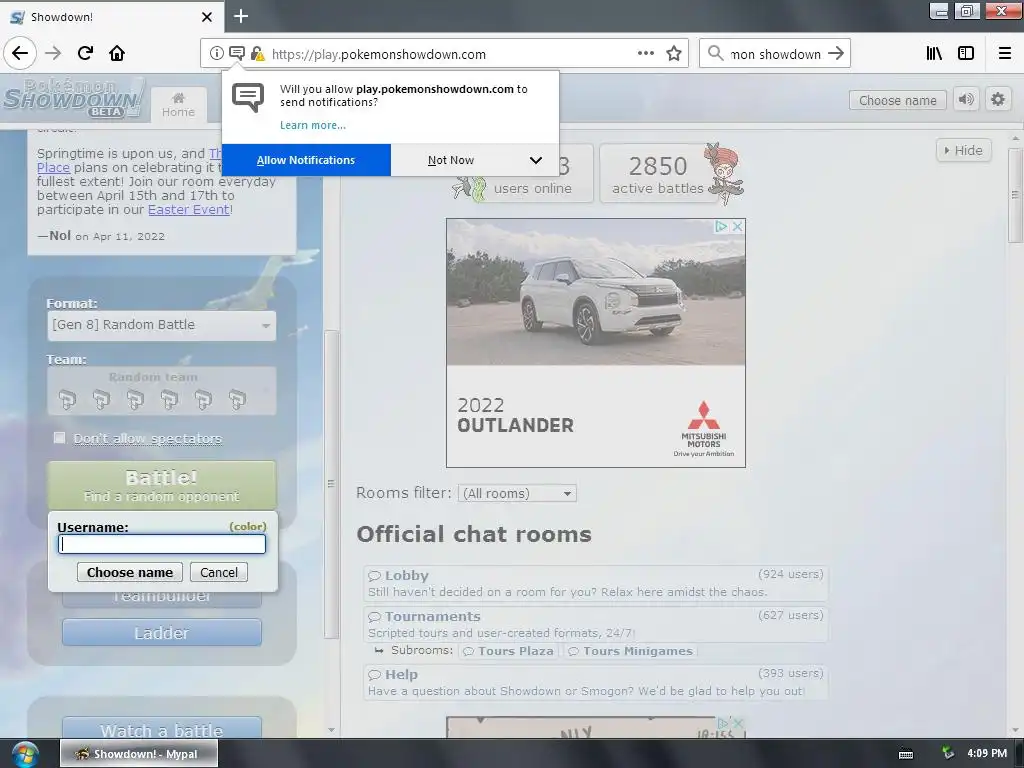Click the Battle! find opponent button
The width and height of the screenshot is (1024, 768).
(x=161, y=485)
